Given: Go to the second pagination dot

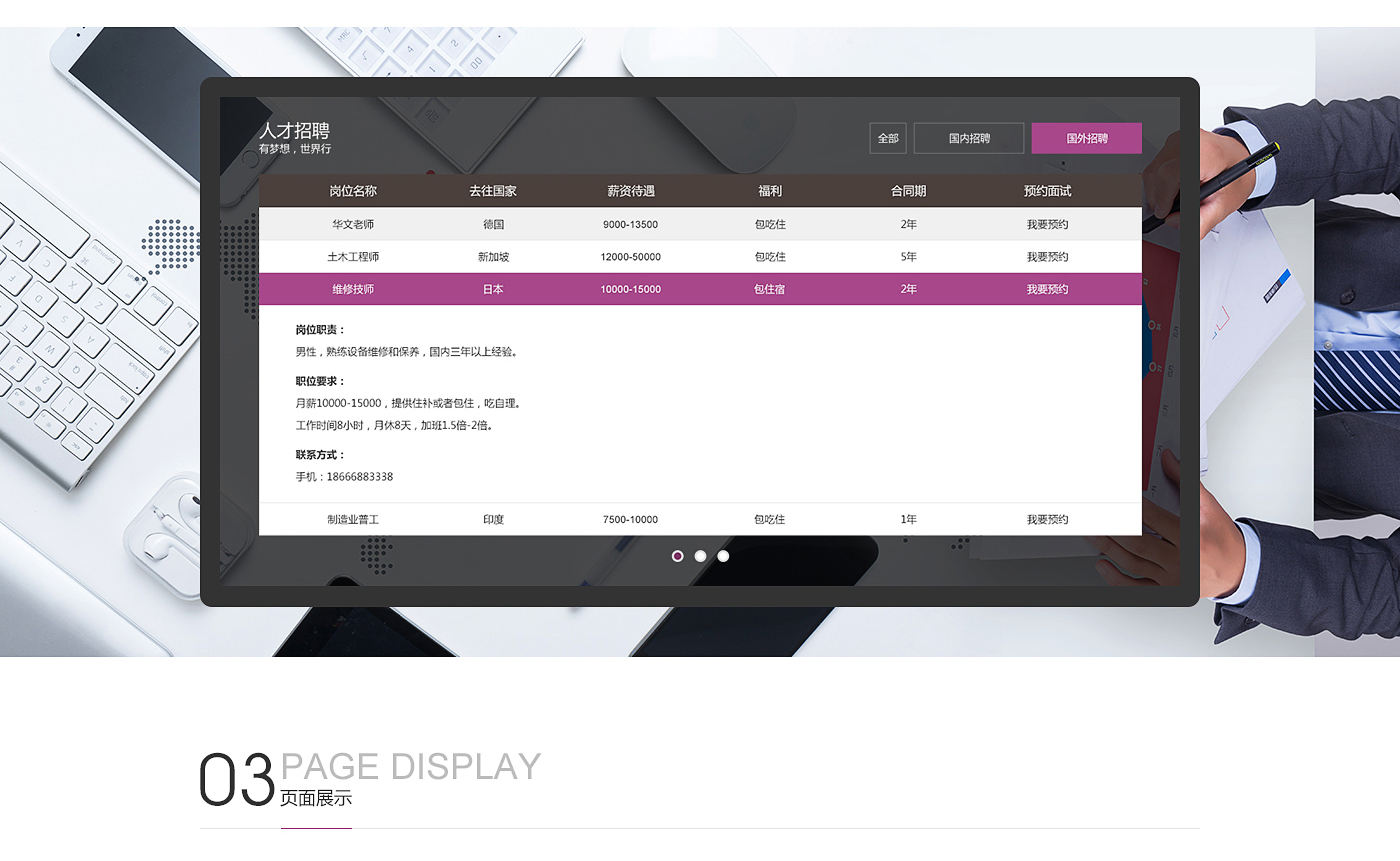Looking at the screenshot, I should pyautogui.click(x=700, y=556).
